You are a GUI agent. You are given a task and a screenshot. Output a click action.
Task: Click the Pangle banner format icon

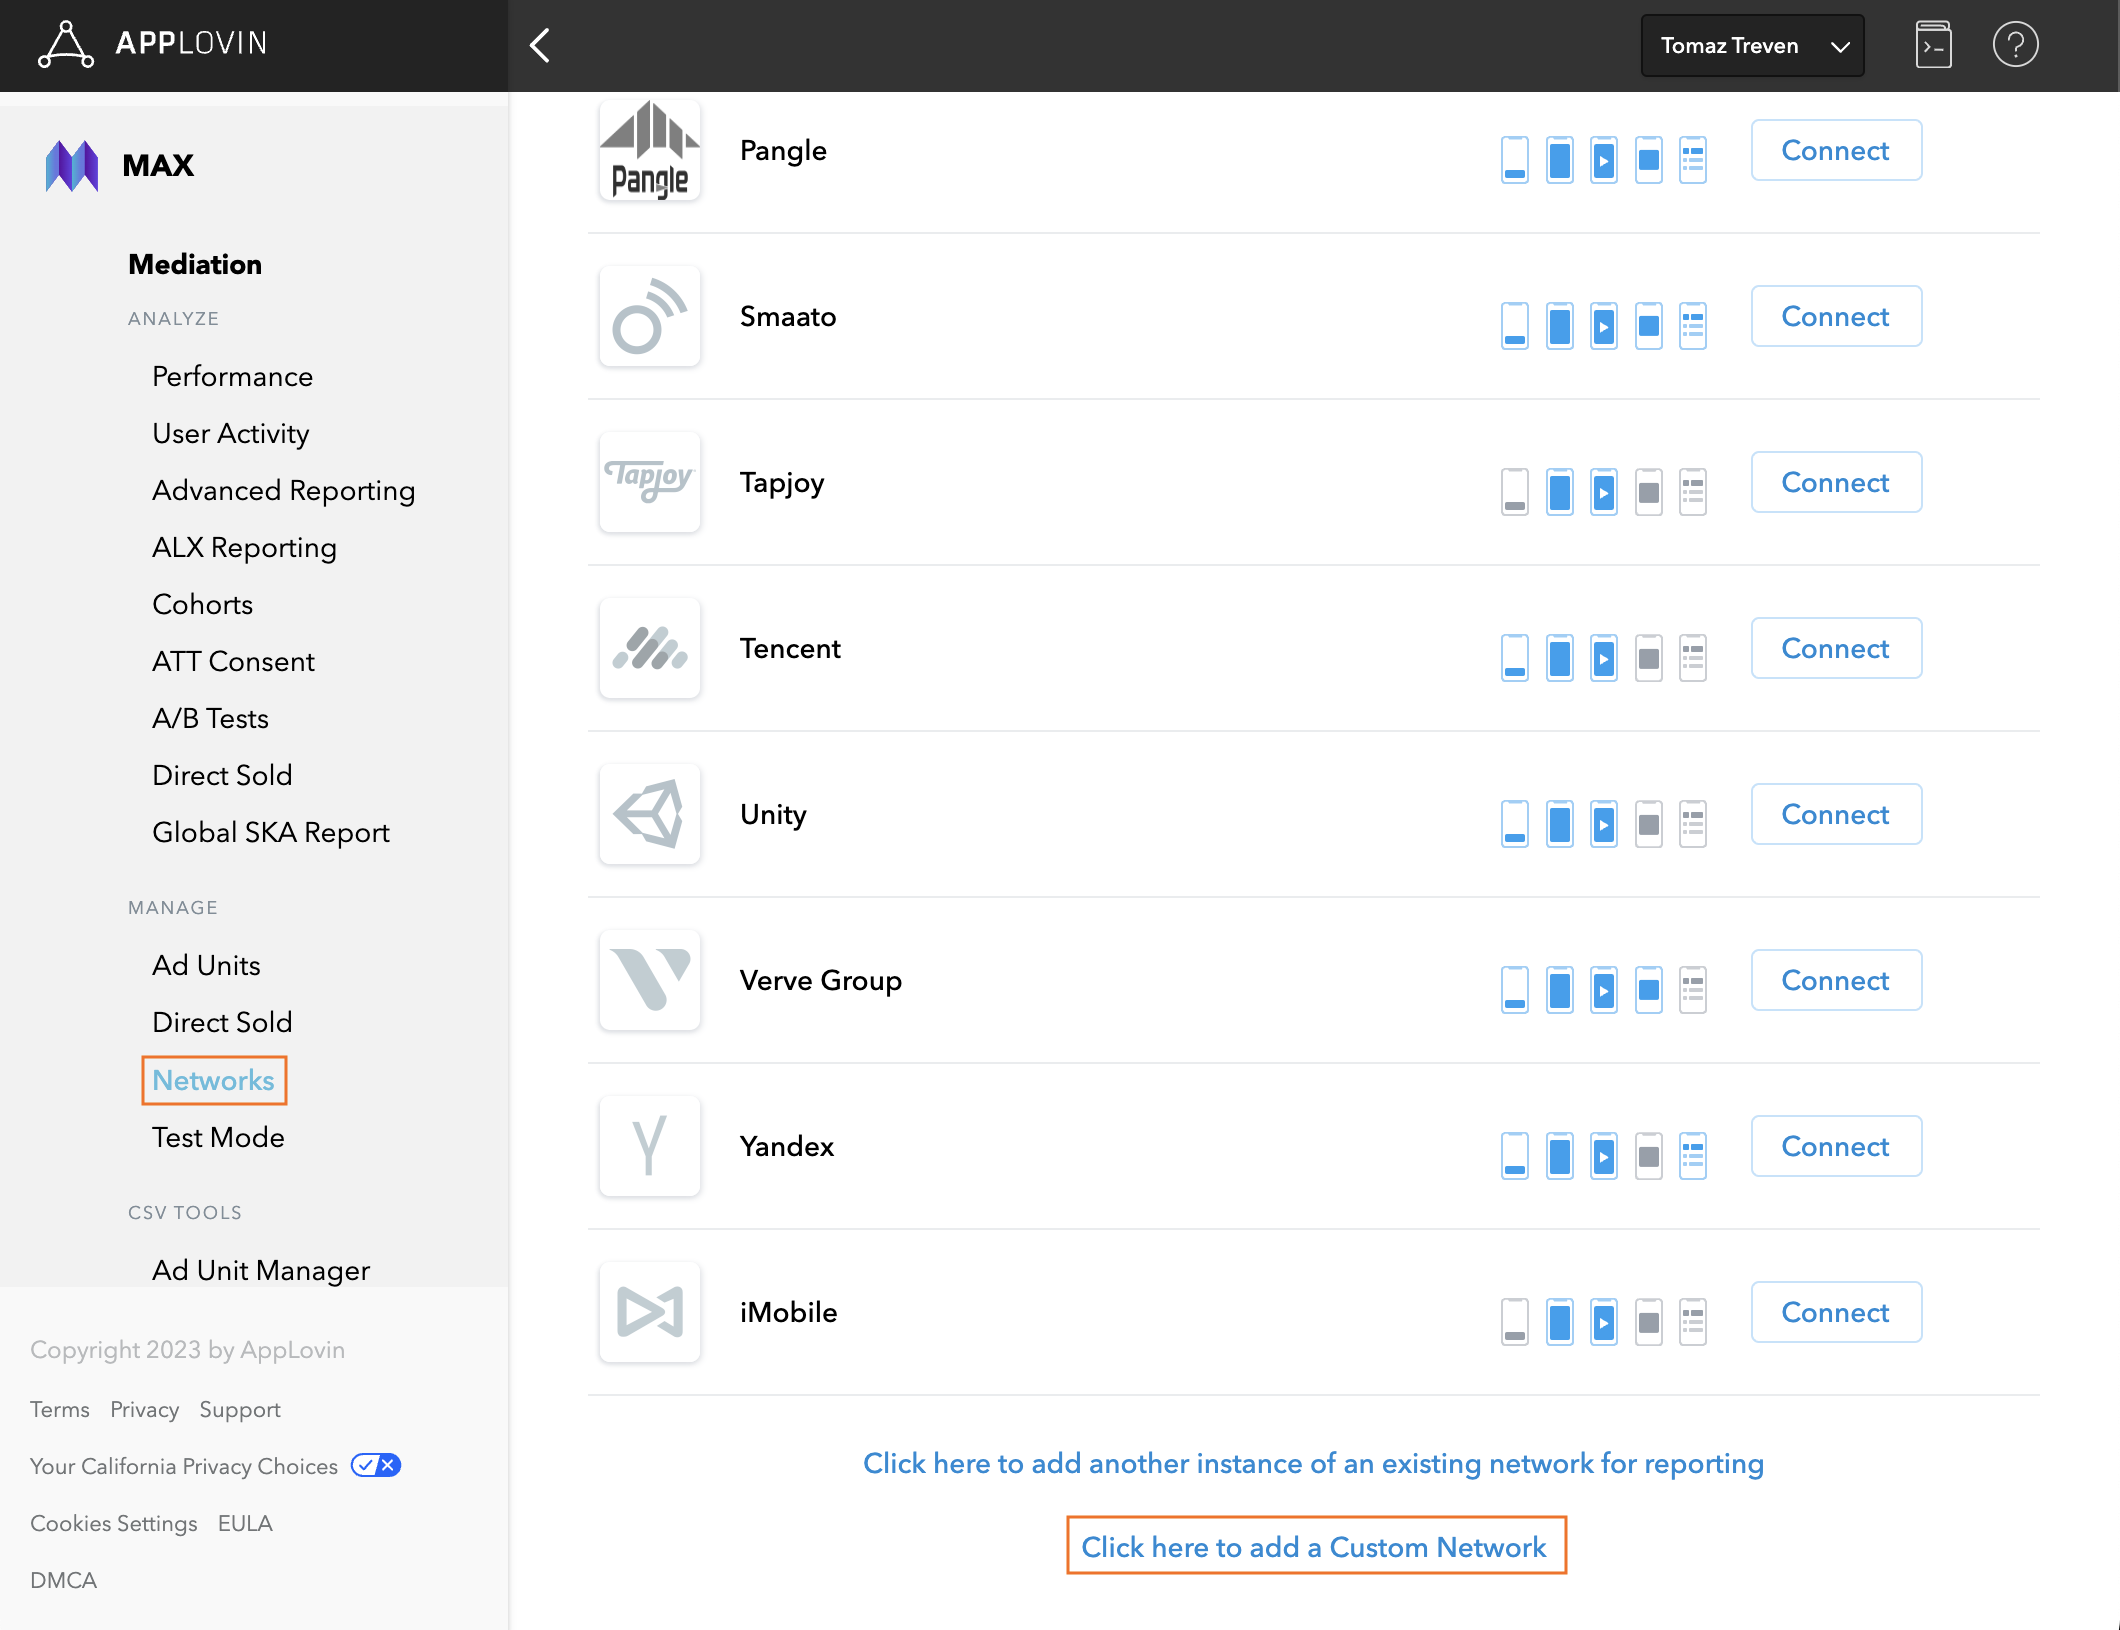point(1515,159)
